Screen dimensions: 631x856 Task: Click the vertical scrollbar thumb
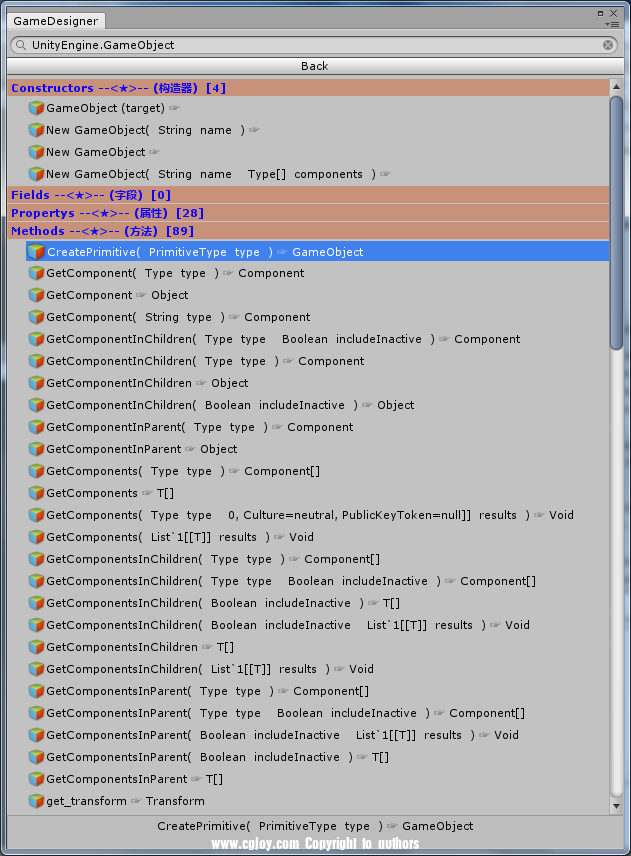click(616, 222)
